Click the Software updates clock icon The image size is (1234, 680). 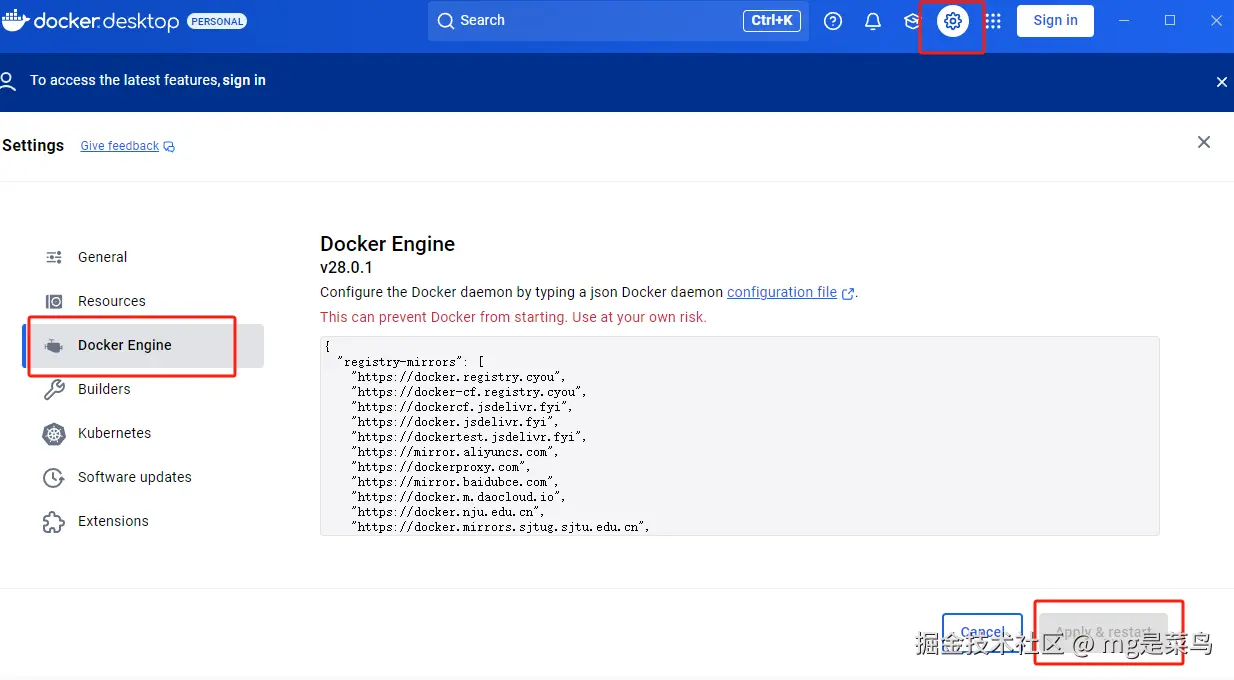(54, 478)
